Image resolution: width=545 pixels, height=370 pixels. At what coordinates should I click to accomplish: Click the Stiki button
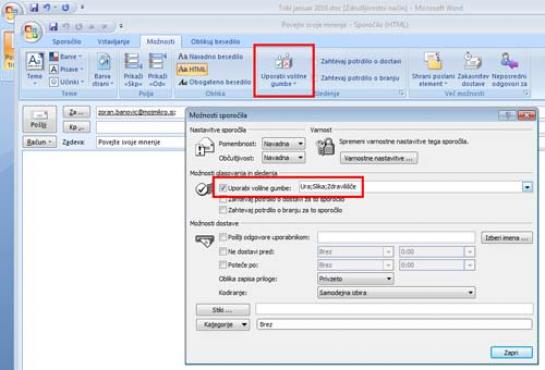point(223,310)
